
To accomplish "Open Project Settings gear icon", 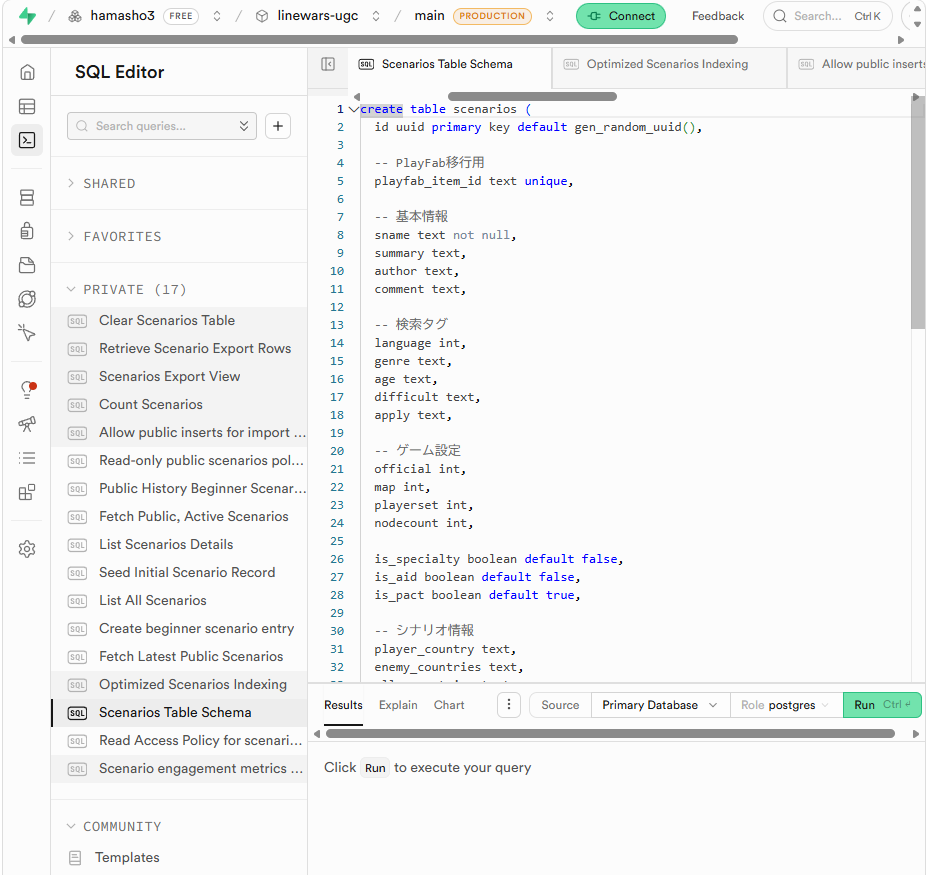I will coord(27,549).
